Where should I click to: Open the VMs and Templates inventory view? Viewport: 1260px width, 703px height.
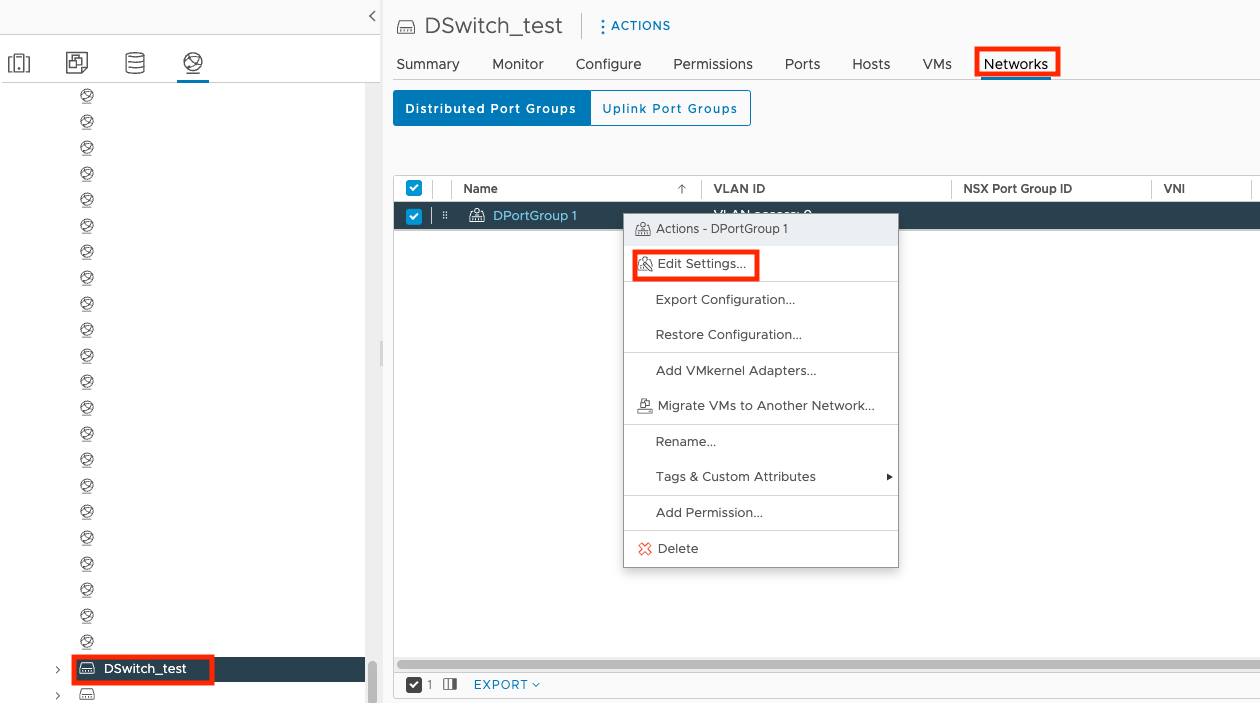(77, 62)
